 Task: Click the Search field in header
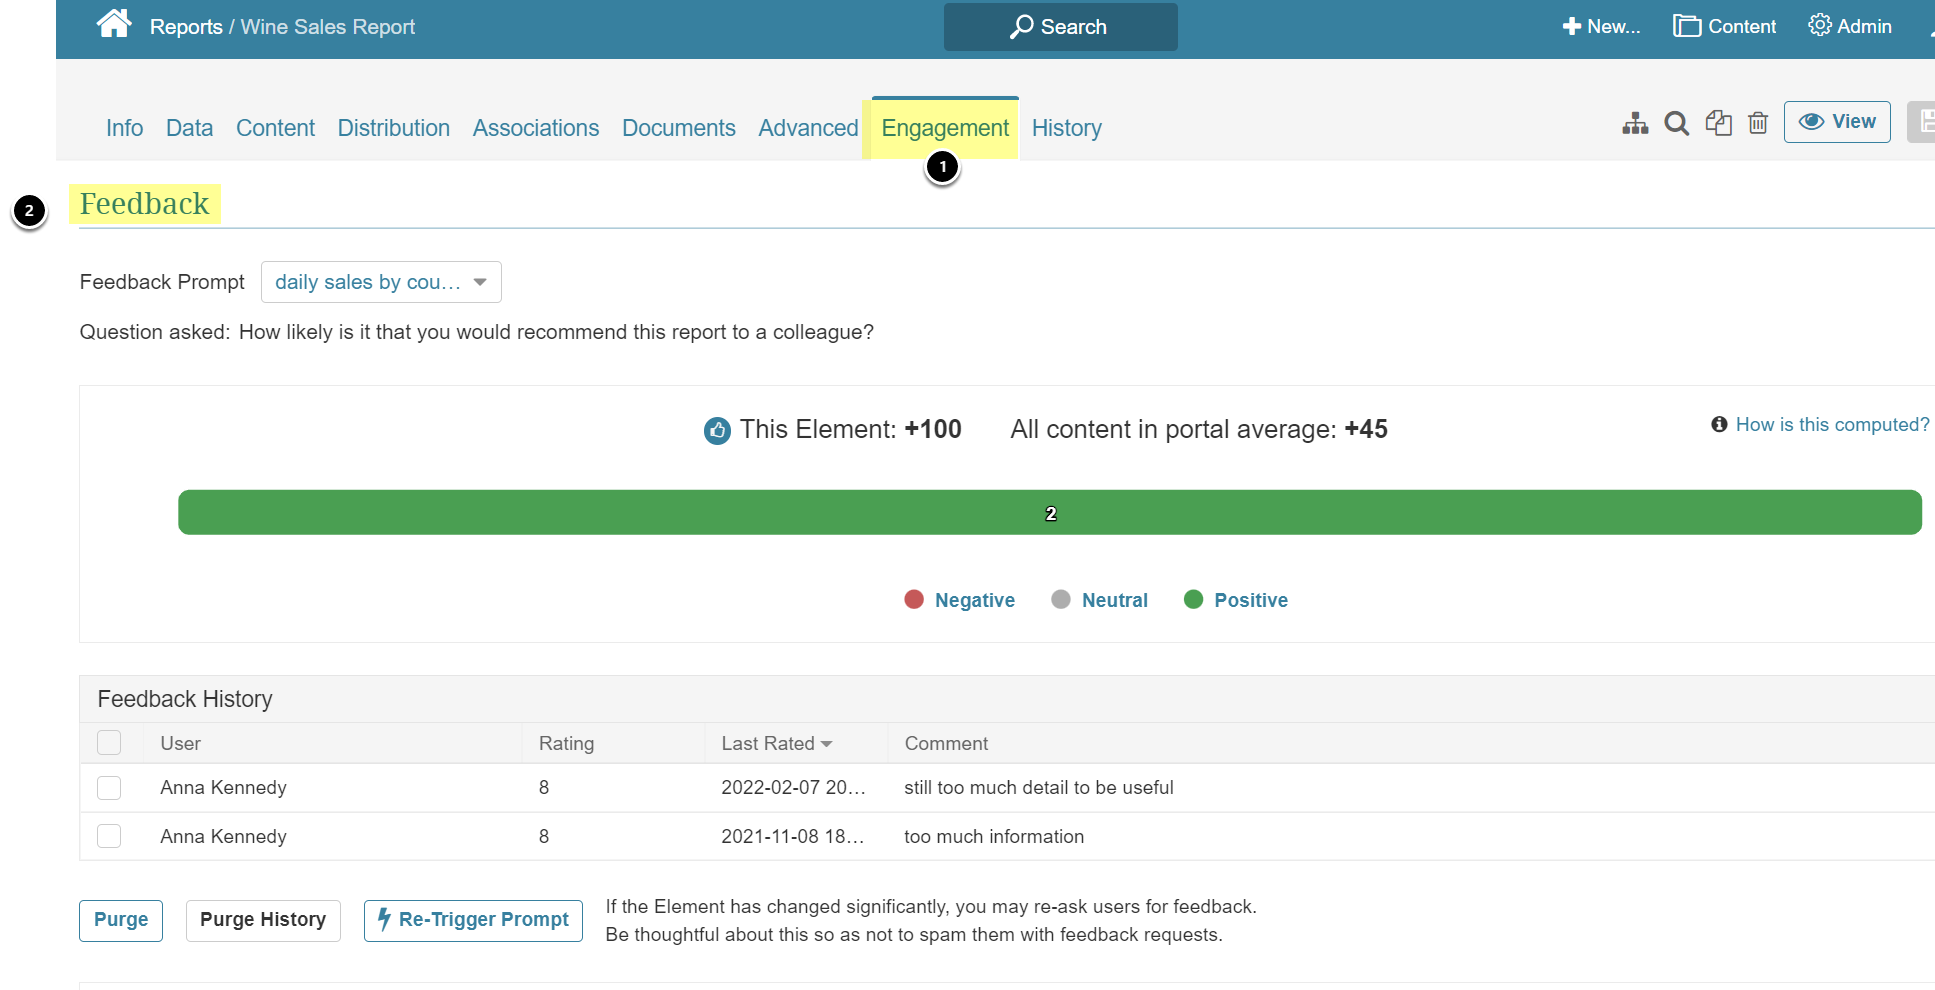click(x=1060, y=27)
